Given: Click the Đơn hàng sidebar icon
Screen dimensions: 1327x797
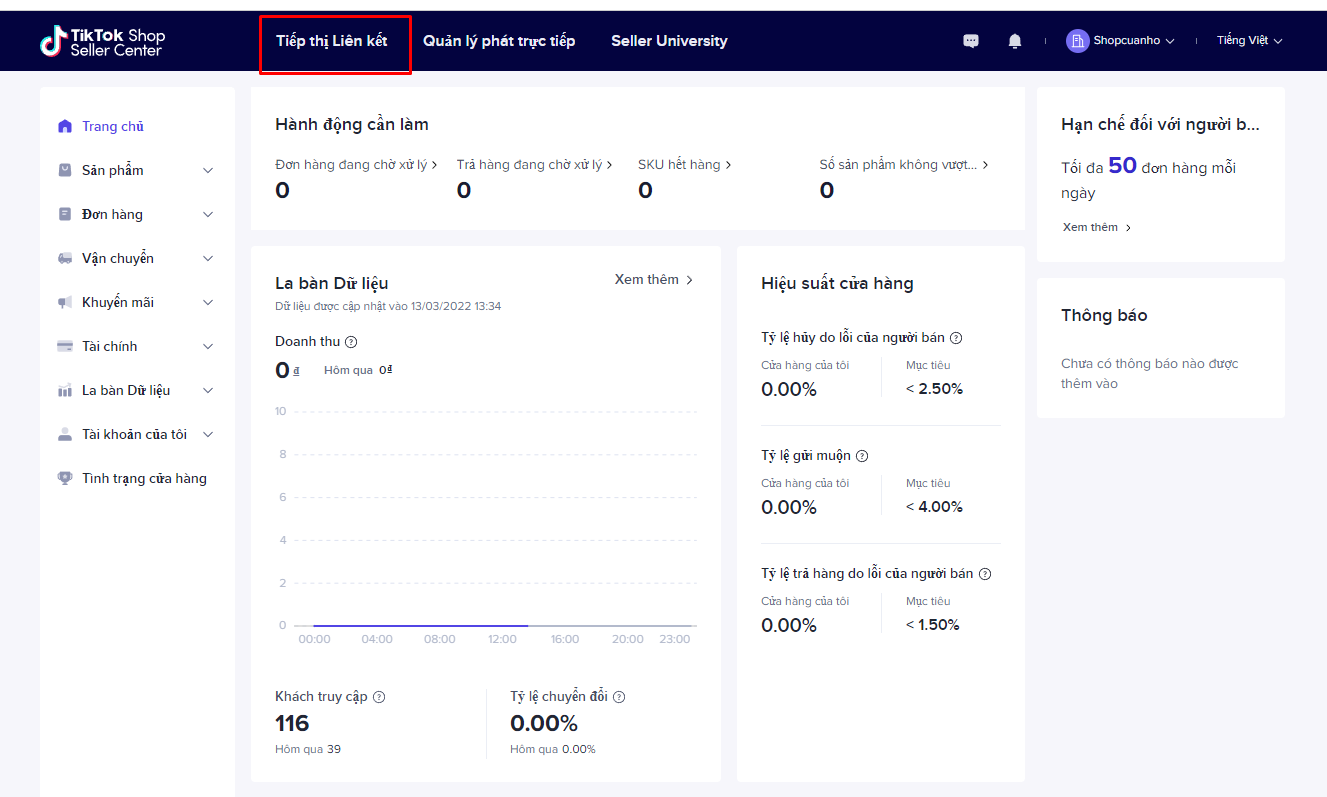Looking at the screenshot, I should tap(65, 214).
